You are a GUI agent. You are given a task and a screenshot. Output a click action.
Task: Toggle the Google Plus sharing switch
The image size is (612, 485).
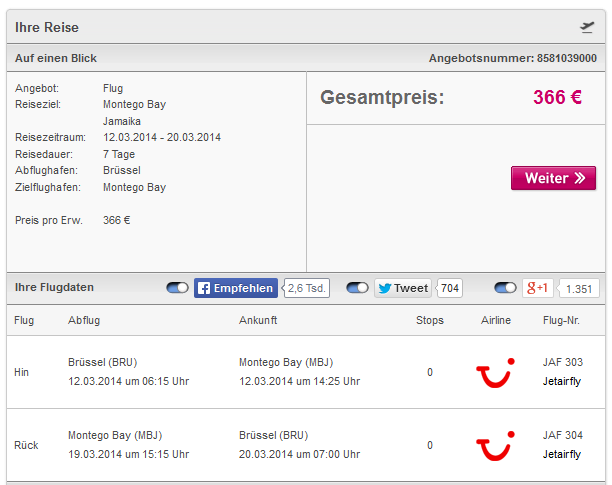[505, 288]
